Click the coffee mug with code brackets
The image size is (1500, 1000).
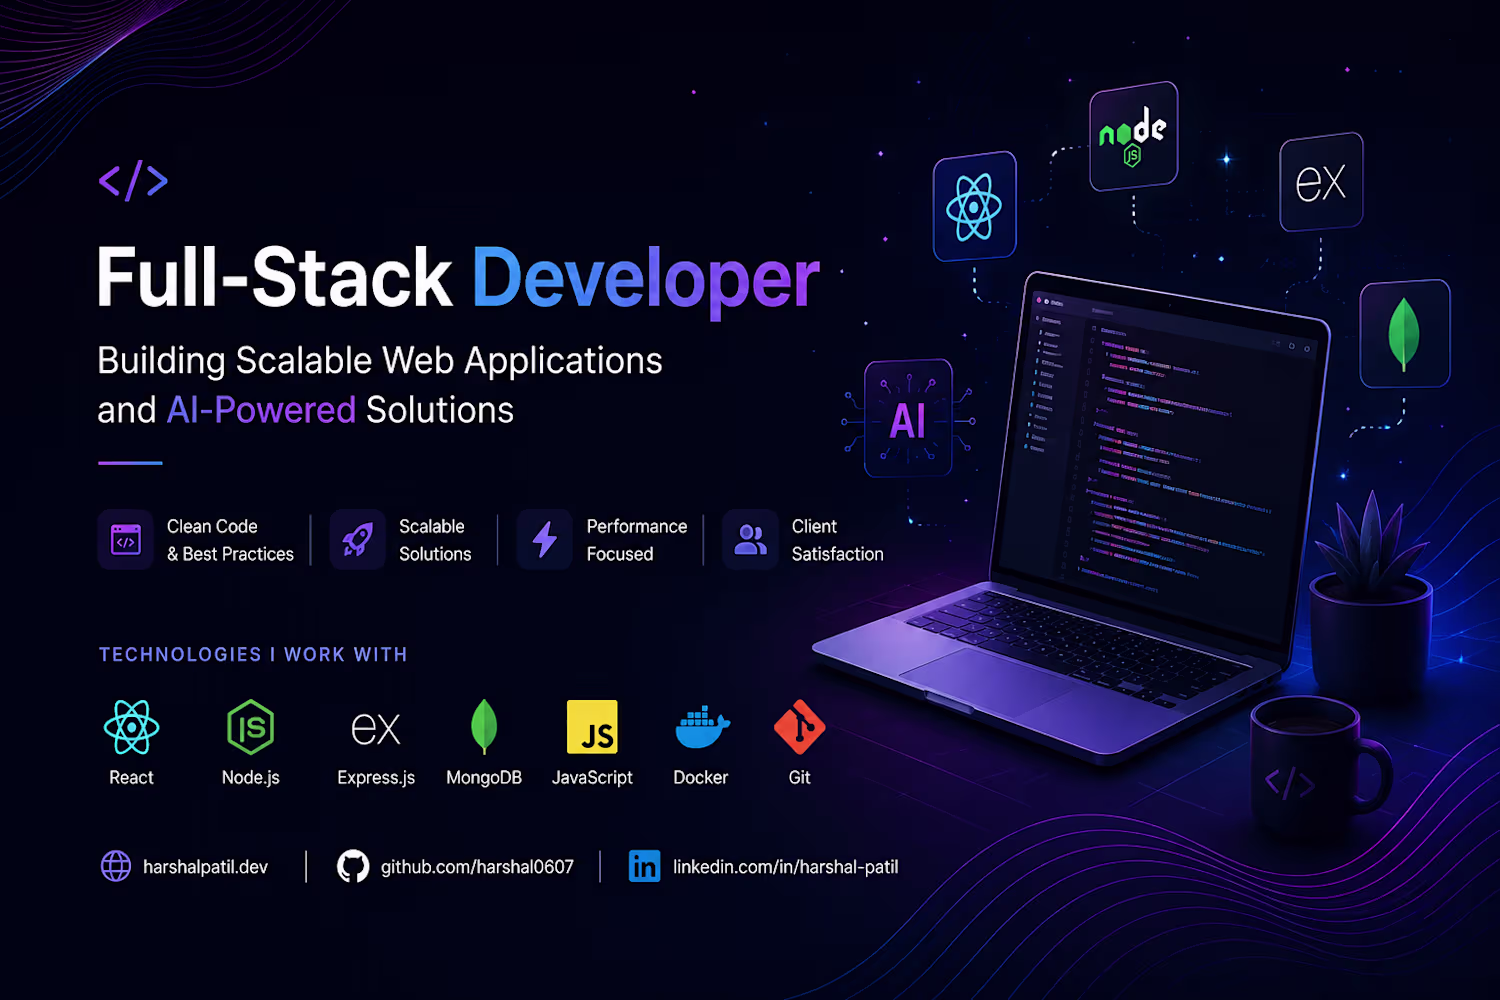1320,768
